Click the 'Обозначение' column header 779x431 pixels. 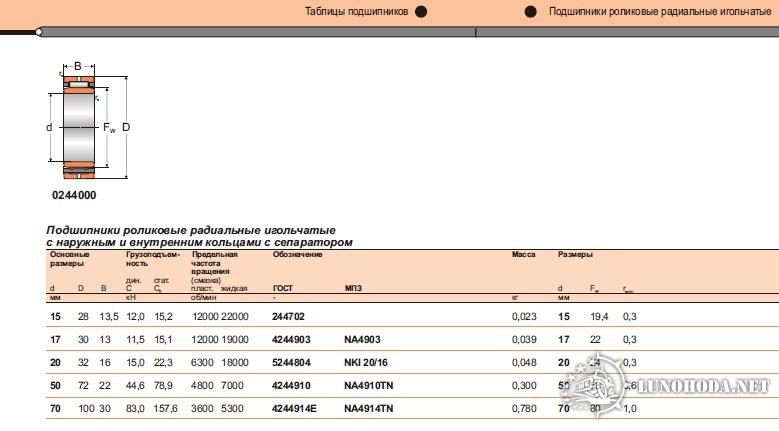pos(297,254)
